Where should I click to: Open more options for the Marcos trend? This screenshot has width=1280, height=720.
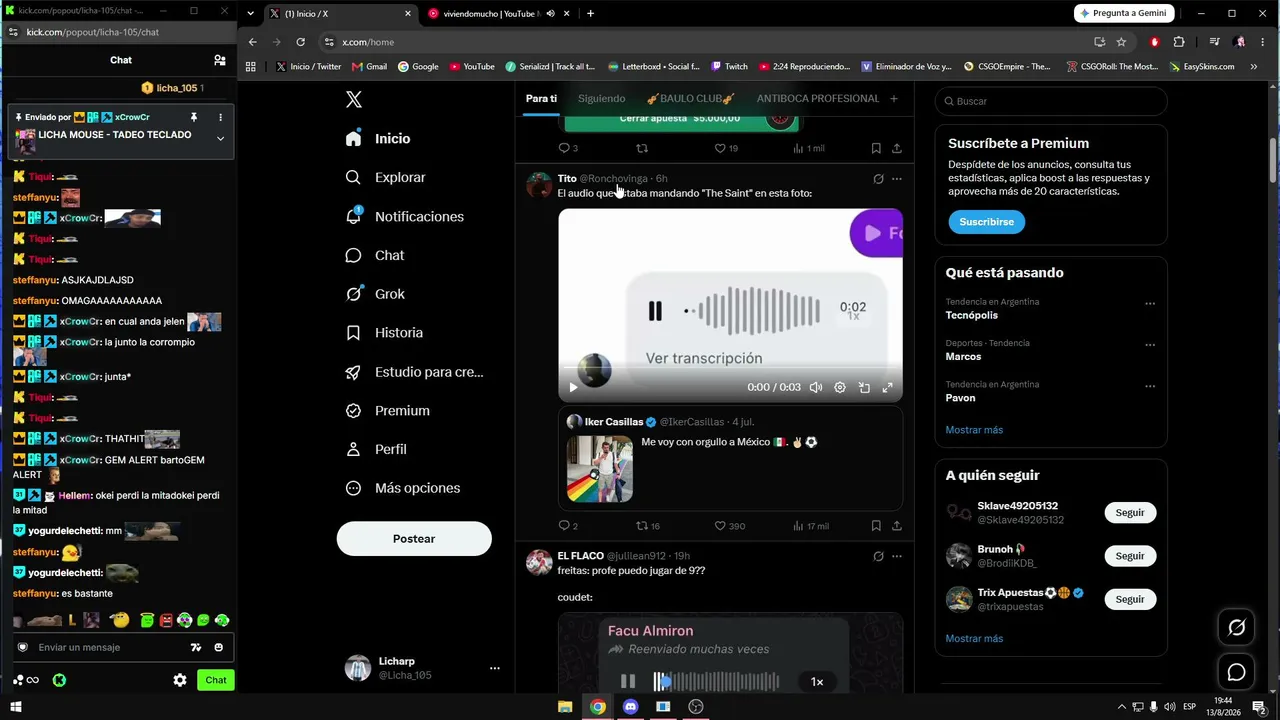[x=1150, y=345]
